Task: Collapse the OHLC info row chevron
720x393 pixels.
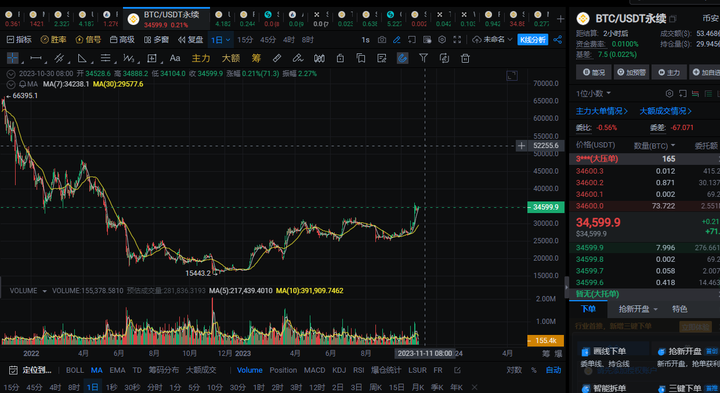Action: tap(10, 73)
